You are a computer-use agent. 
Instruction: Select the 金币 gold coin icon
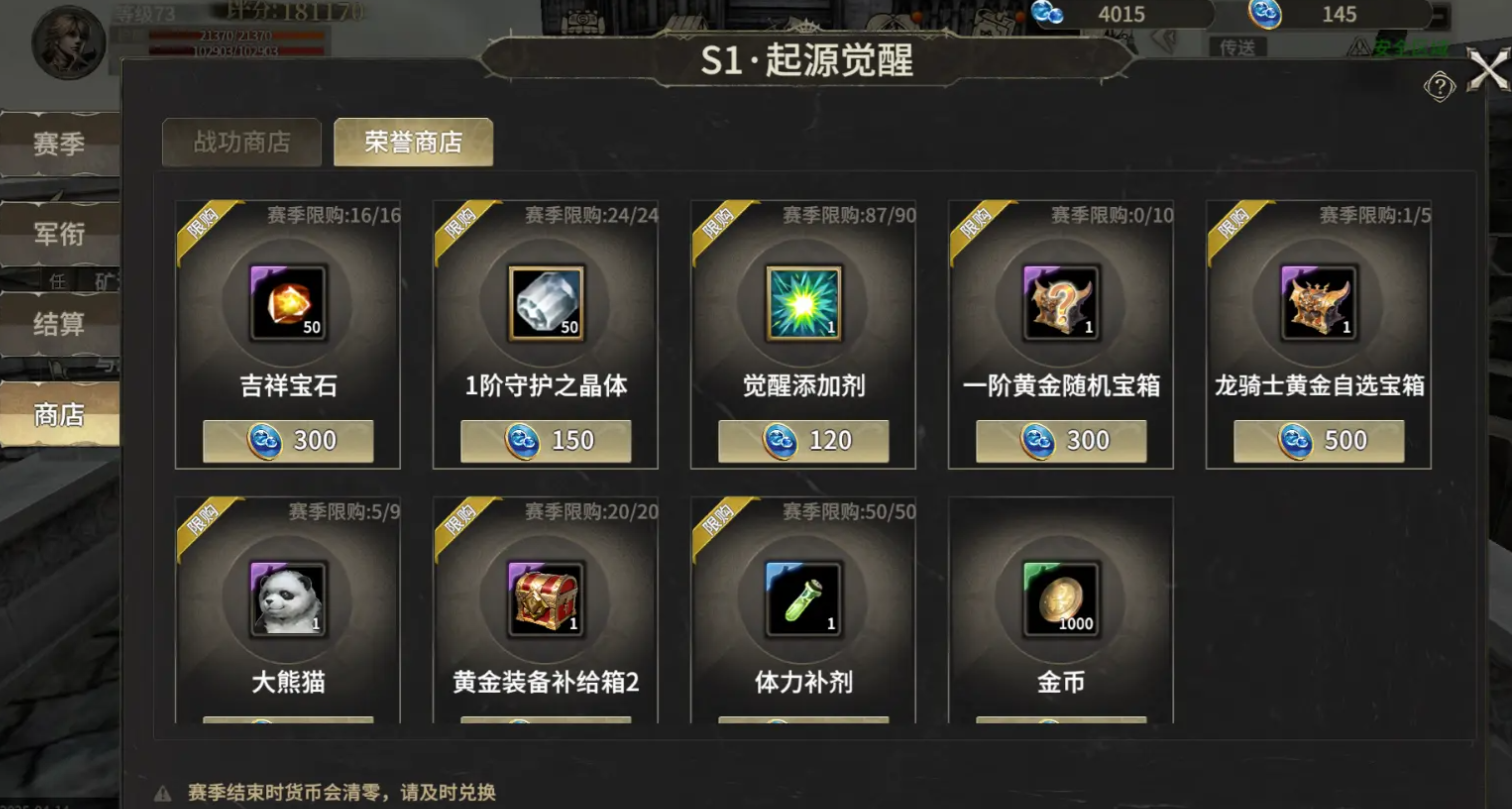[1061, 599]
